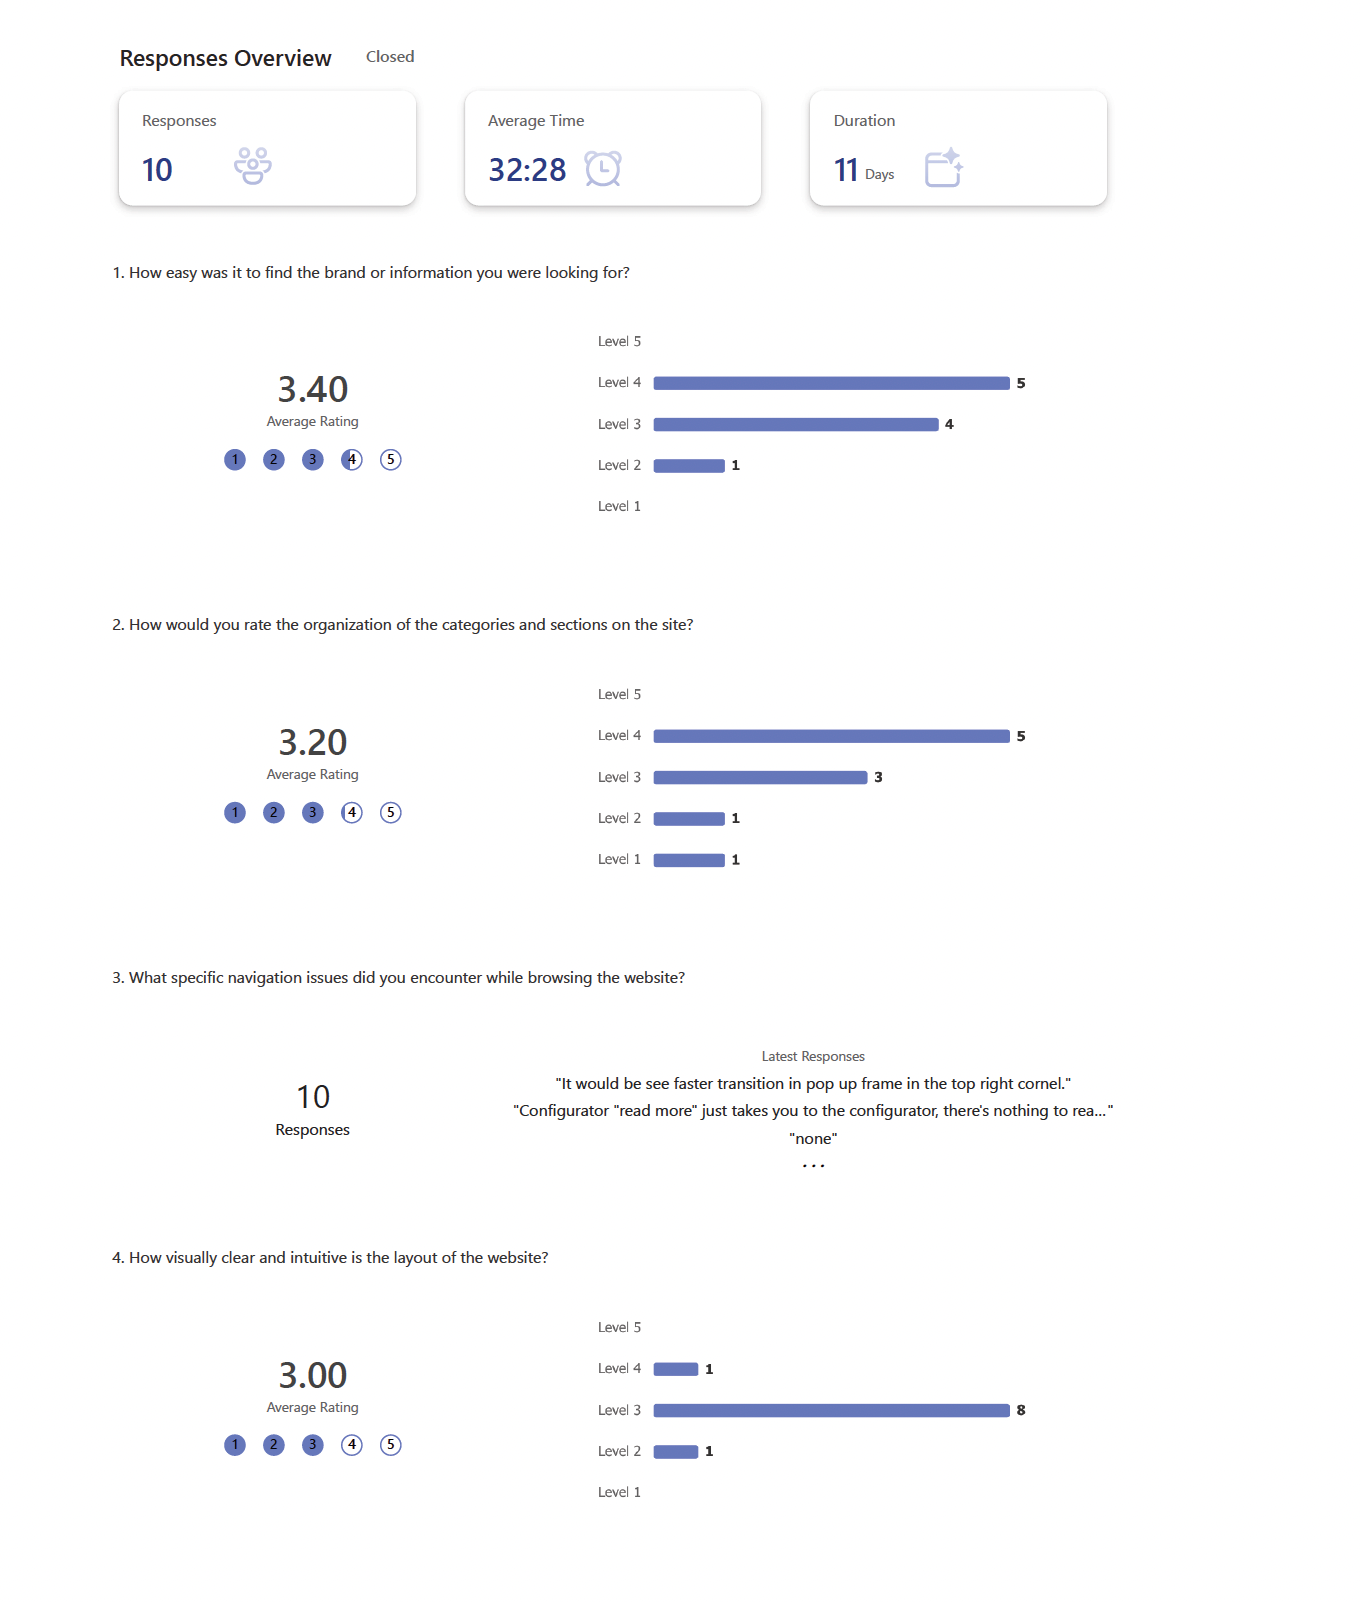Click the Closed status label

point(390,57)
